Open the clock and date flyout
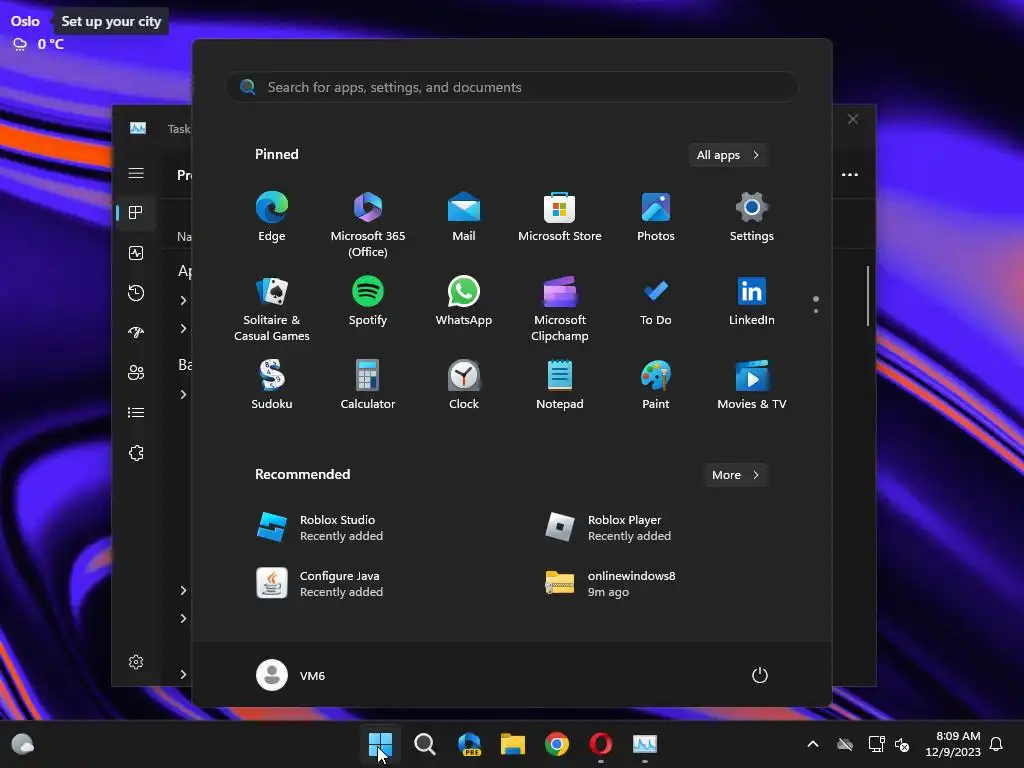This screenshot has height=768, width=1024. tap(953, 744)
